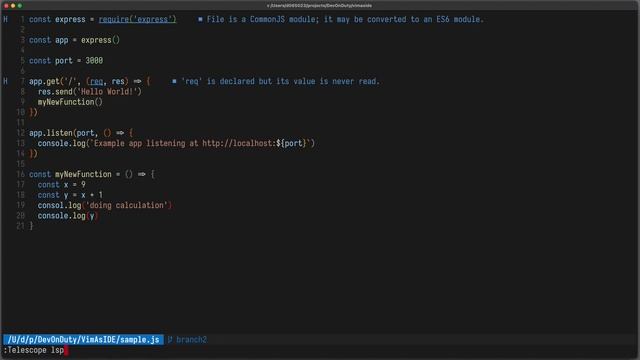The height and width of the screenshot is (360, 640).
Task: Click 'const app = express()' on line 3
Action: click(x=74, y=40)
